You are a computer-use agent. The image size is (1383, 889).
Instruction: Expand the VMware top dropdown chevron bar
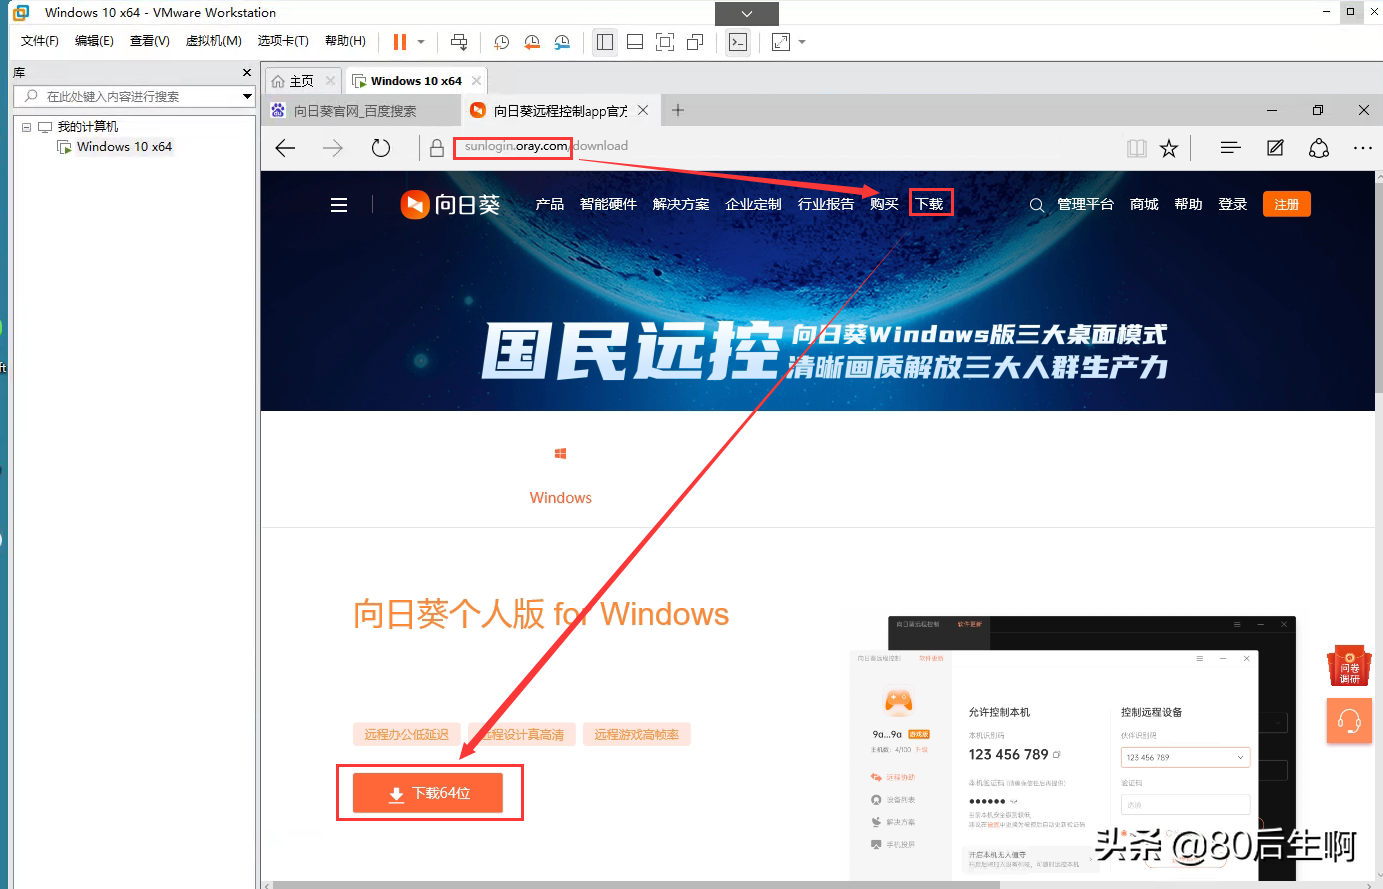tap(747, 14)
